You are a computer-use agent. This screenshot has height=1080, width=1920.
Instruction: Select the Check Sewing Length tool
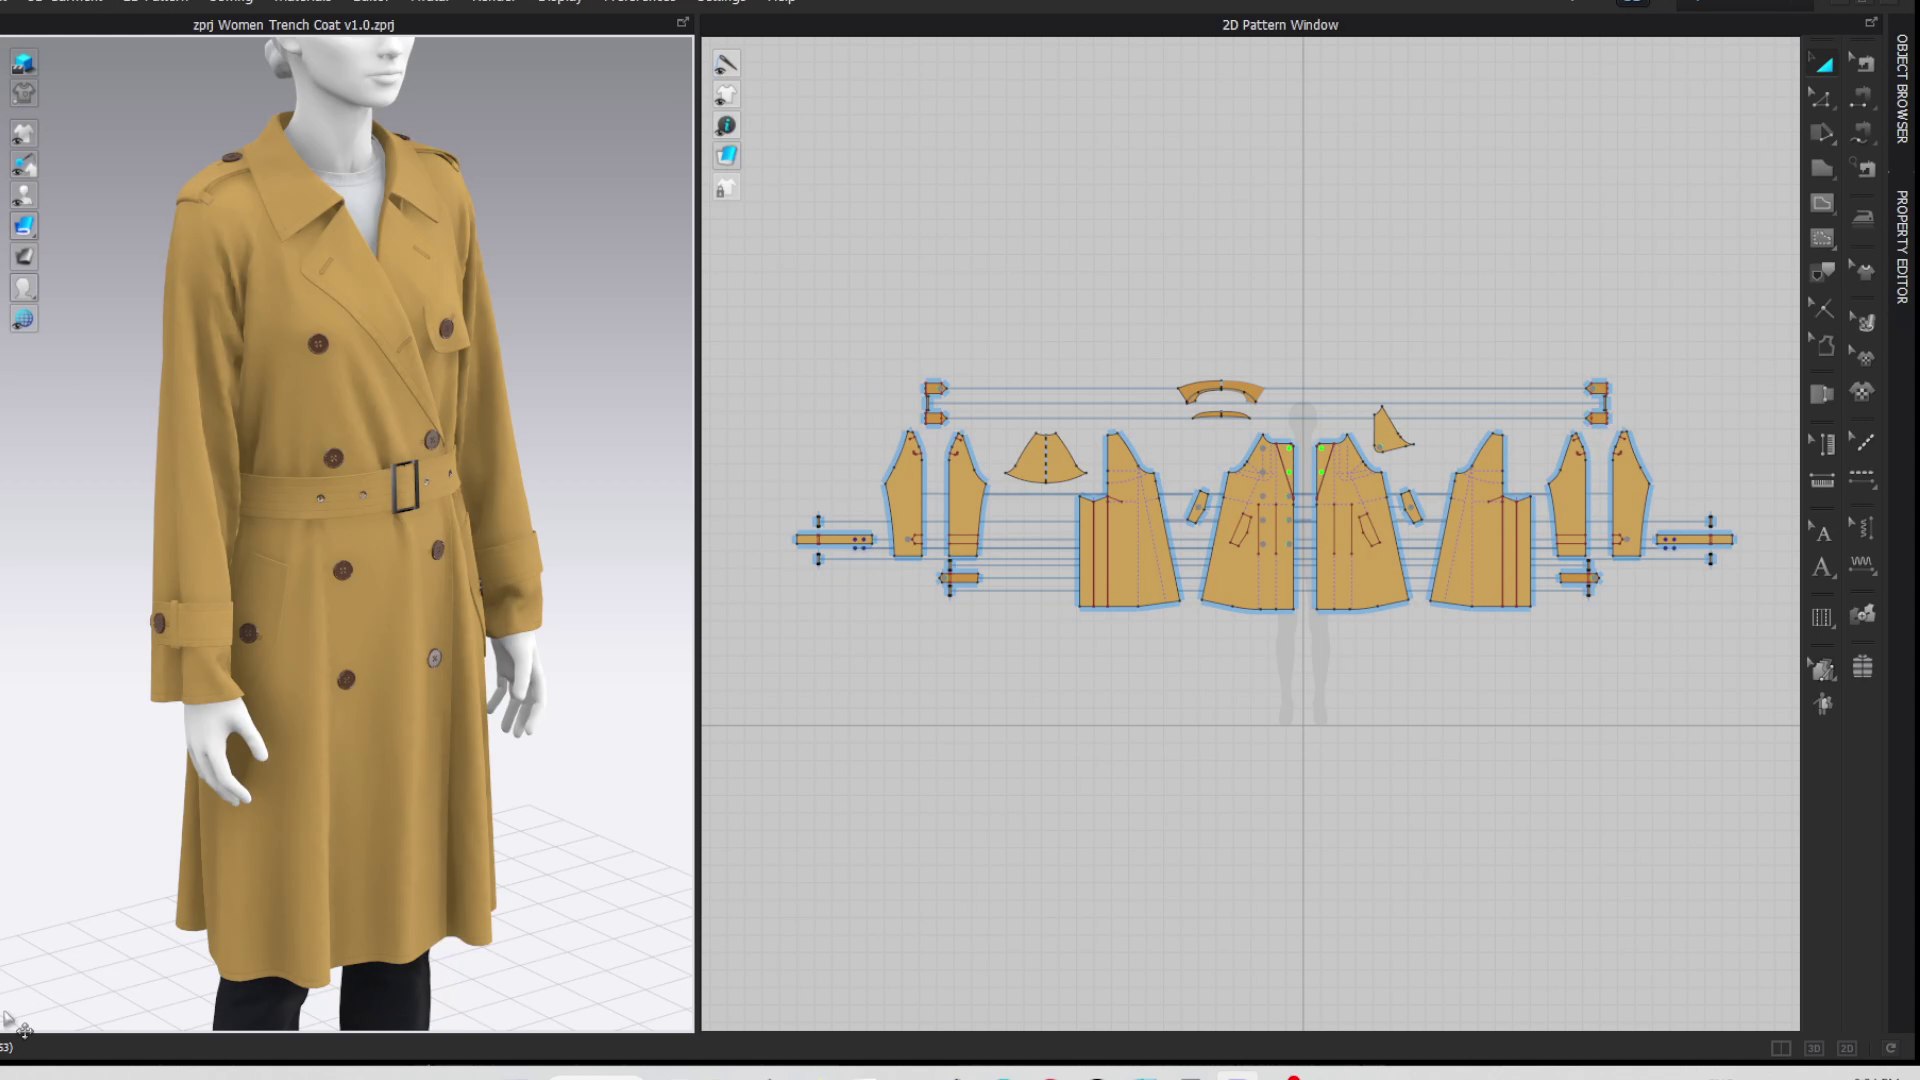point(1862,168)
